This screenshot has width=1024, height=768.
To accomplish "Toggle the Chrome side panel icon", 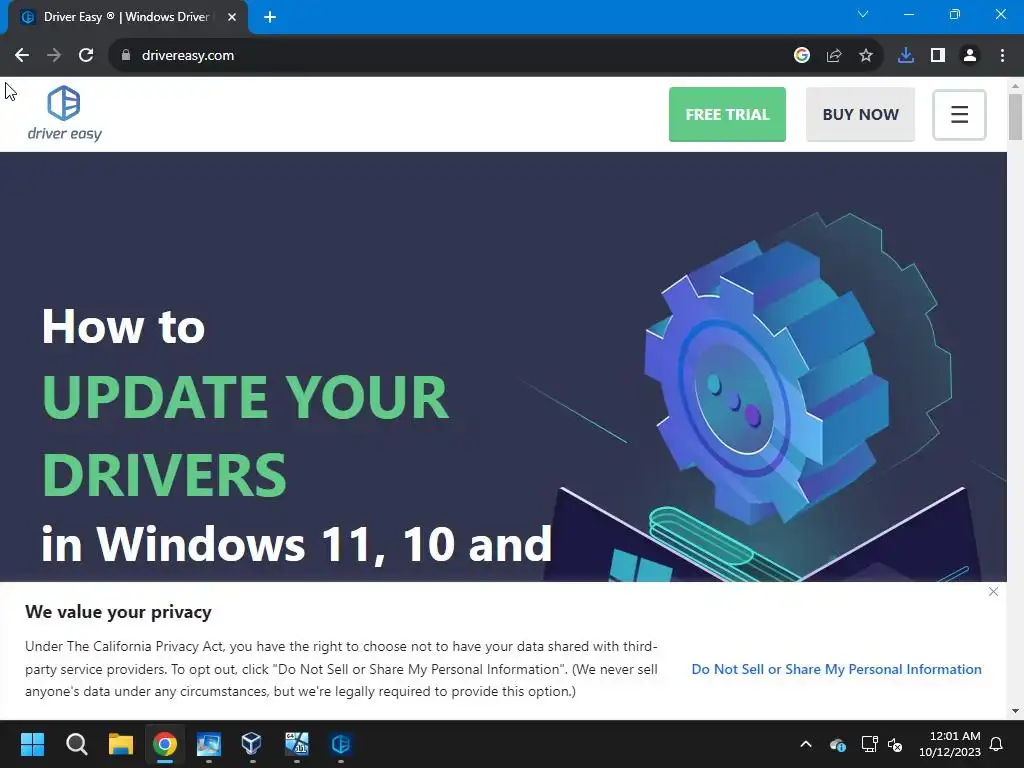I will point(938,56).
